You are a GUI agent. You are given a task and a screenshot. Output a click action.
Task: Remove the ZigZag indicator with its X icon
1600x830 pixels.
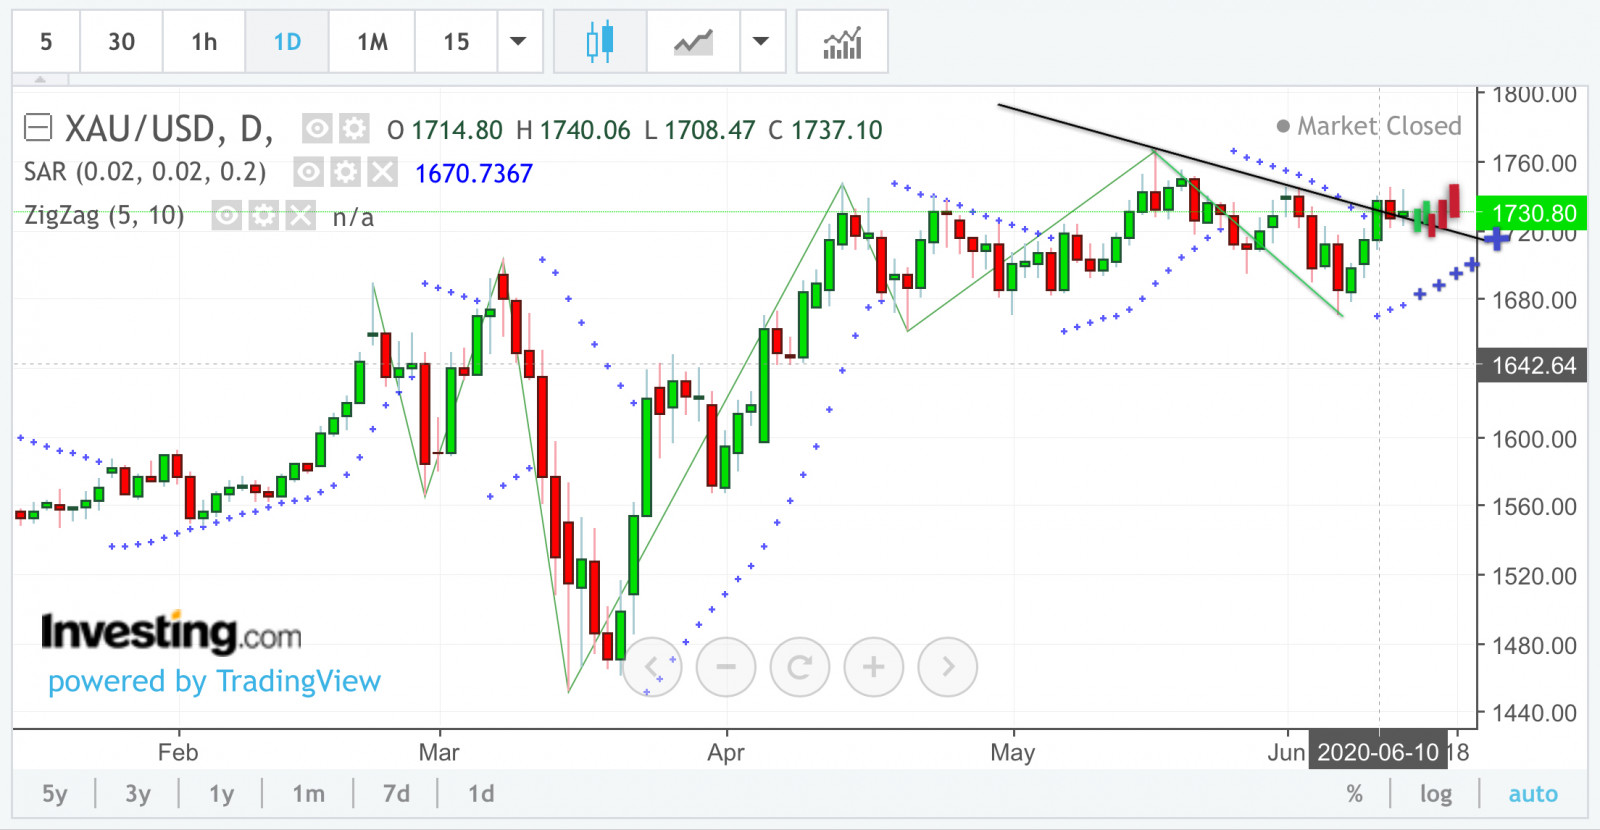301,216
